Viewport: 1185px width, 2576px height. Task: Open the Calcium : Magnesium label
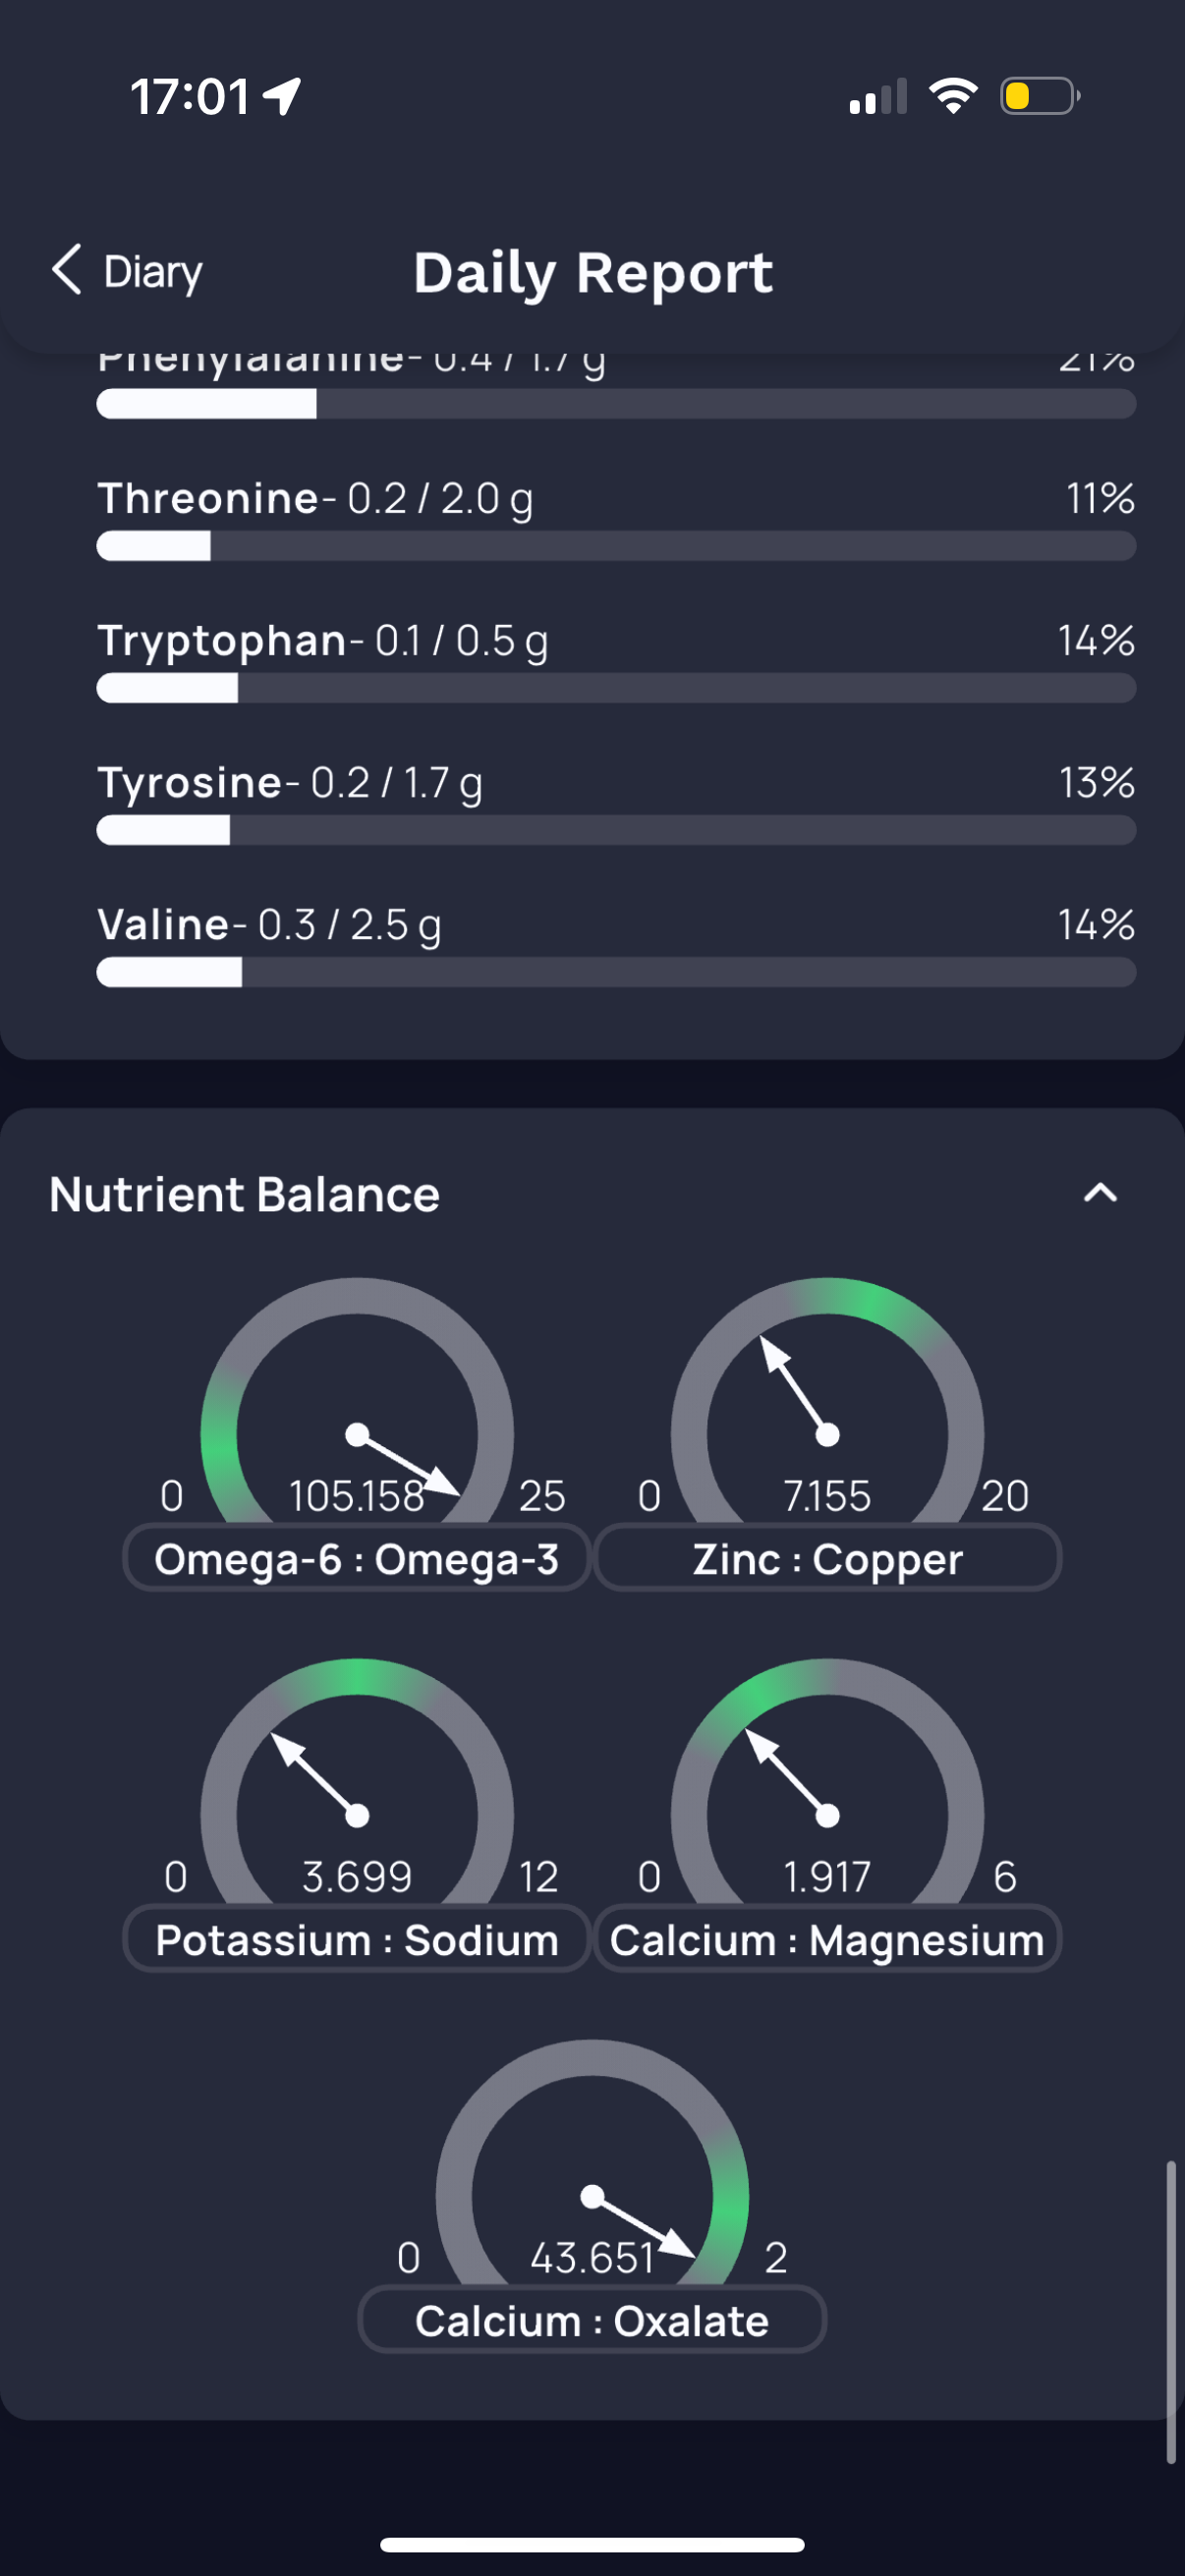click(827, 1940)
